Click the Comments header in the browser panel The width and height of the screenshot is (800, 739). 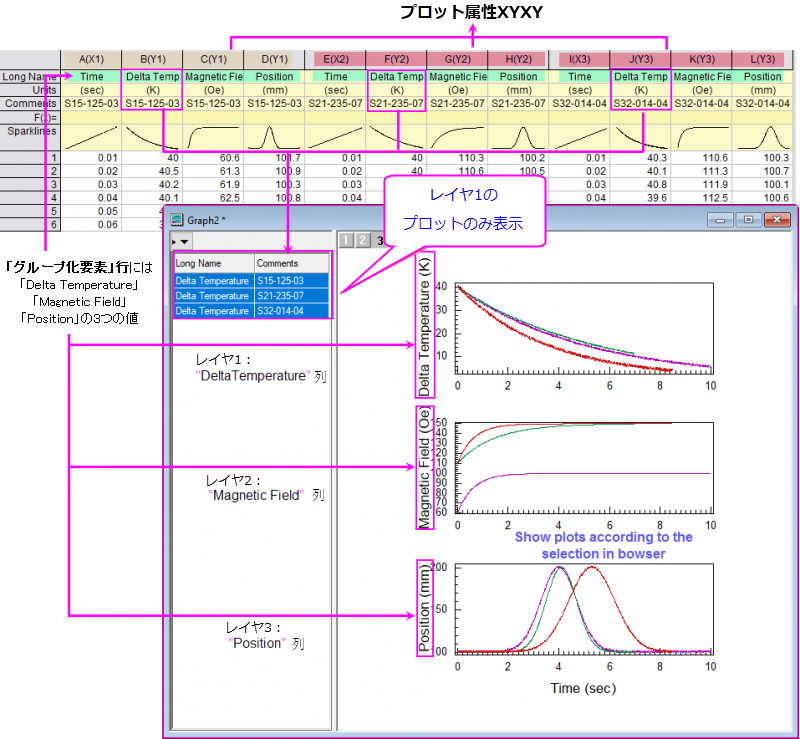292,263
